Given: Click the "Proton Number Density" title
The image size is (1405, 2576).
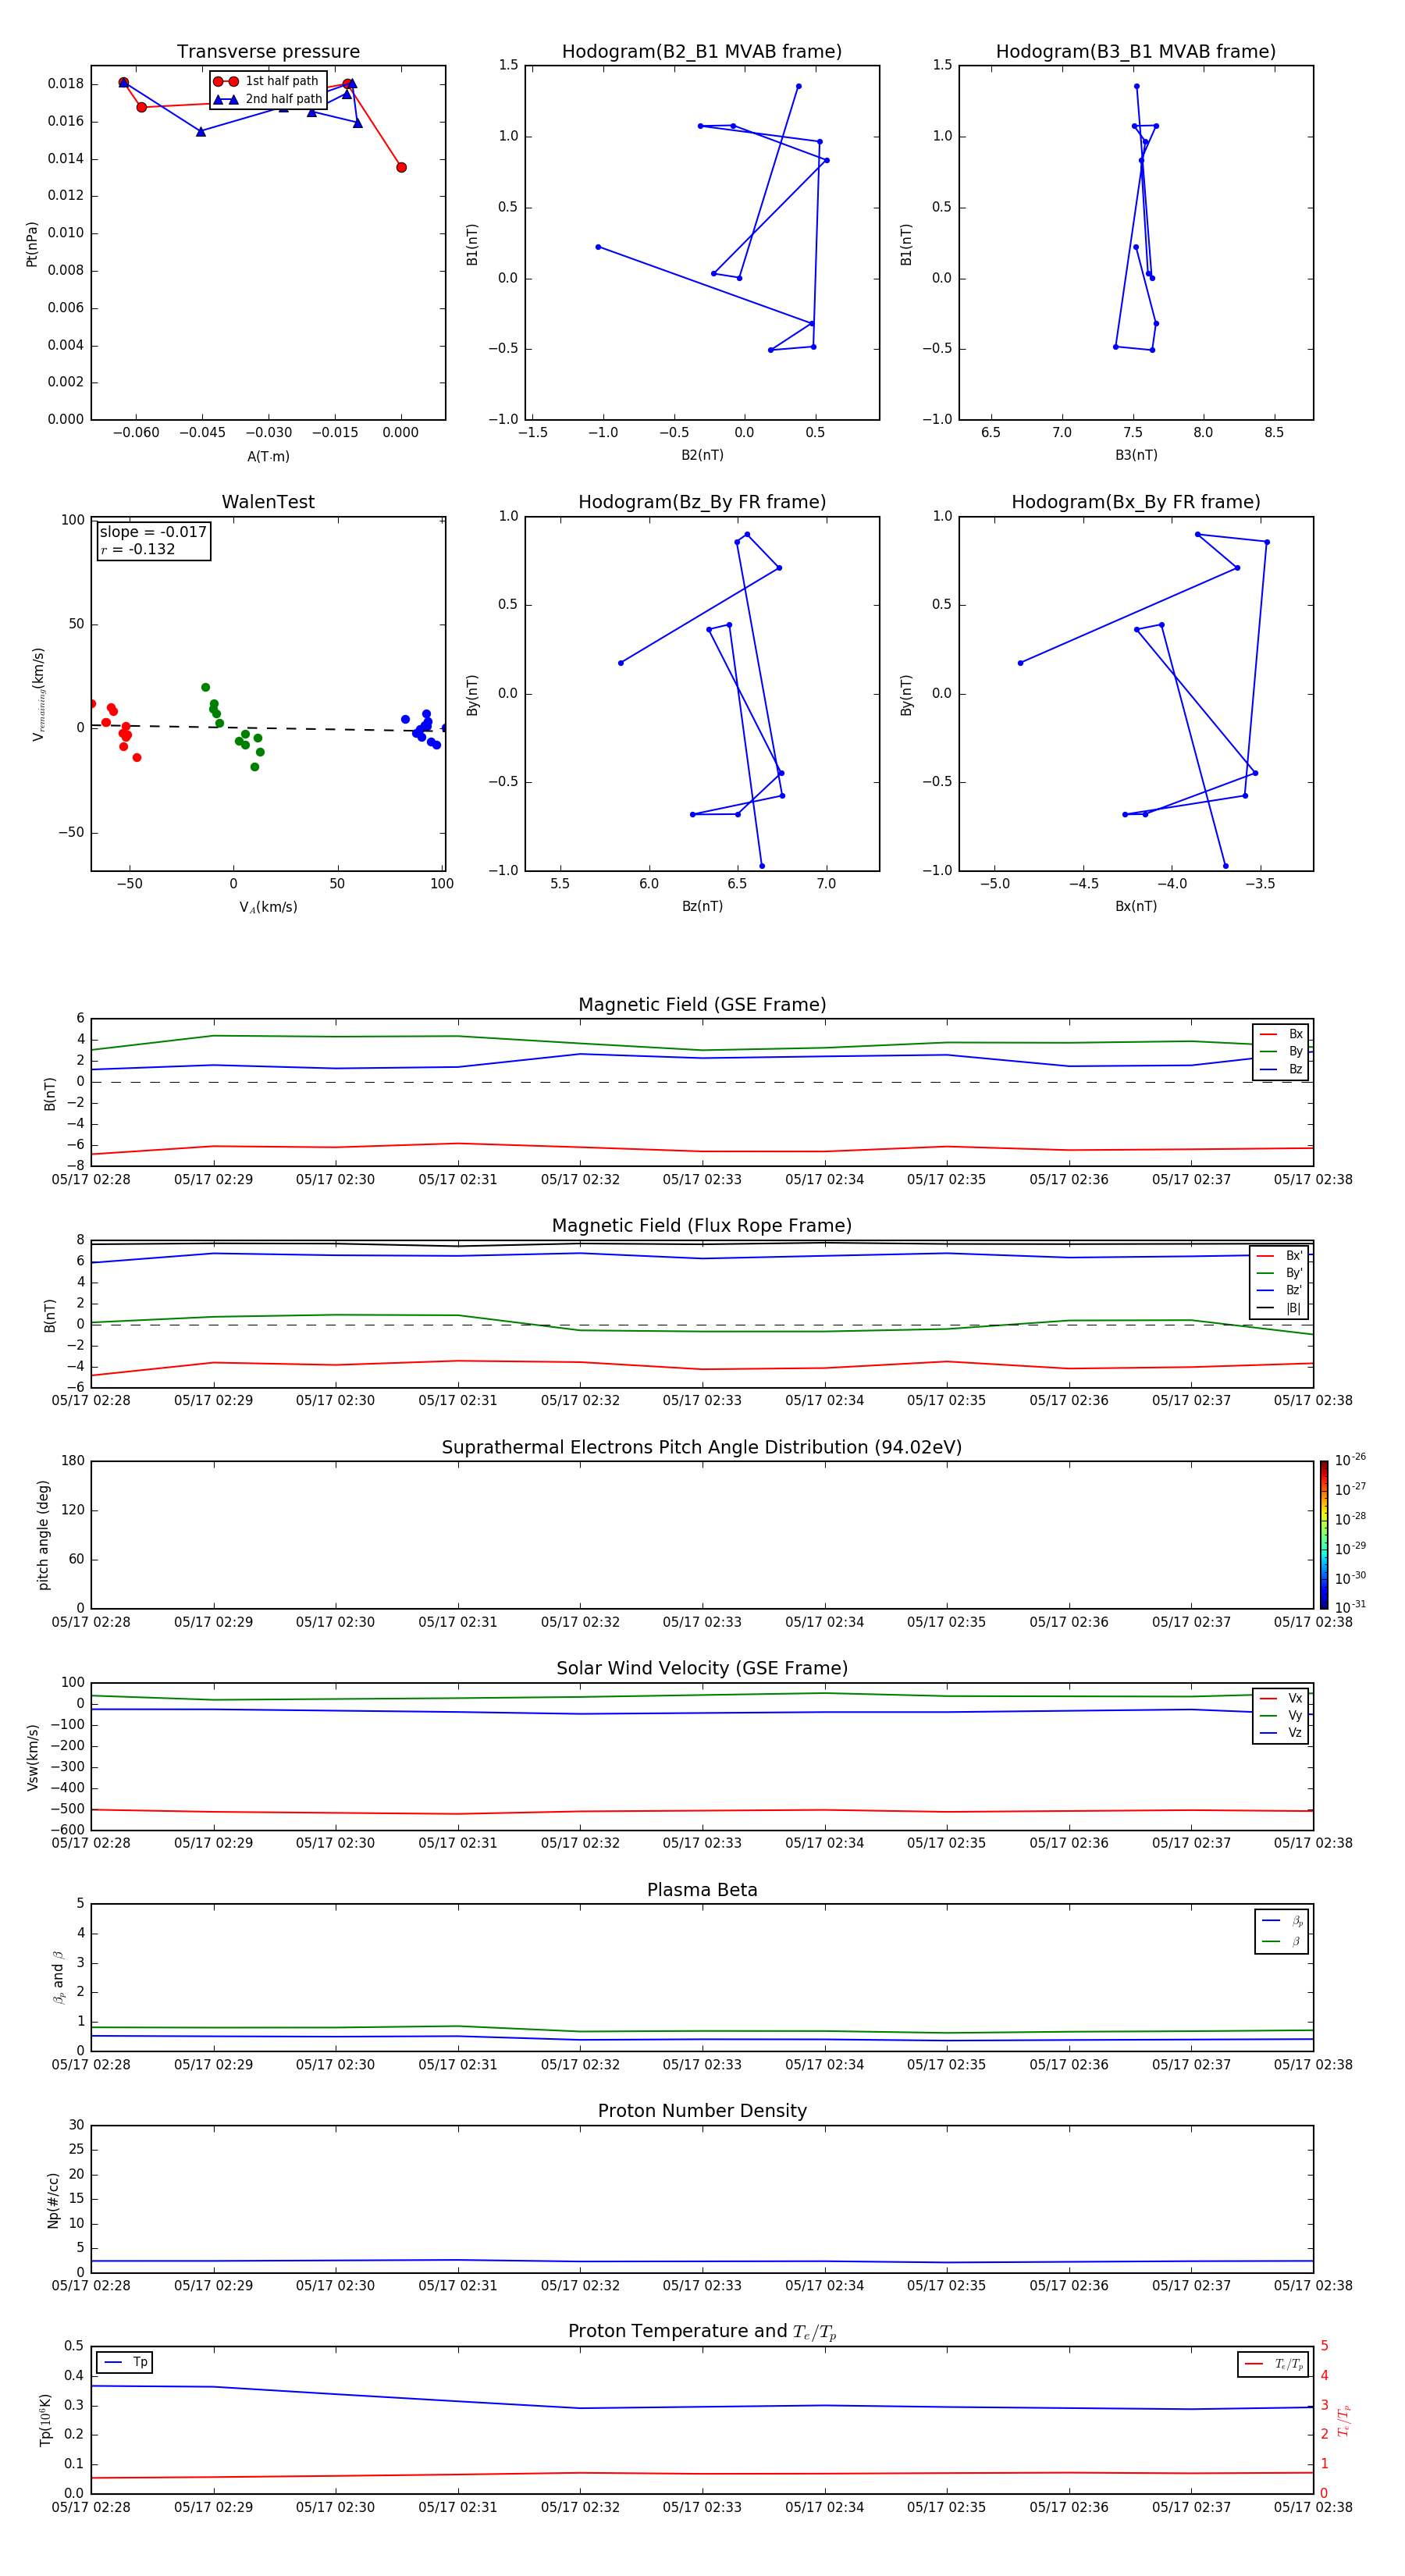Looking at the screenshot, I should pos(702,2111).
